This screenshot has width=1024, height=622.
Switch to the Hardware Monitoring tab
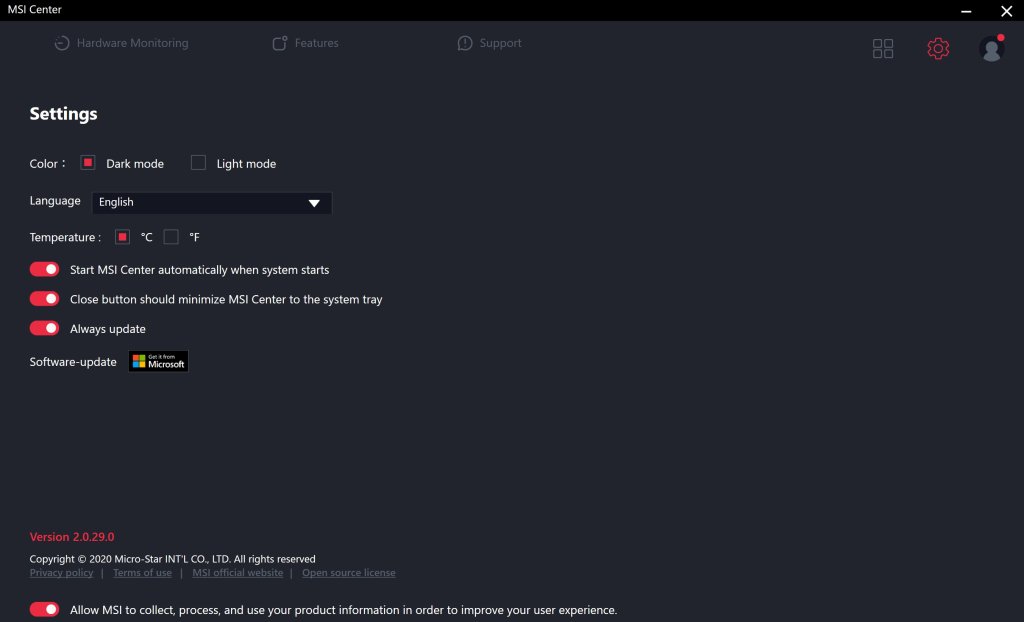[x=121, y=43]
